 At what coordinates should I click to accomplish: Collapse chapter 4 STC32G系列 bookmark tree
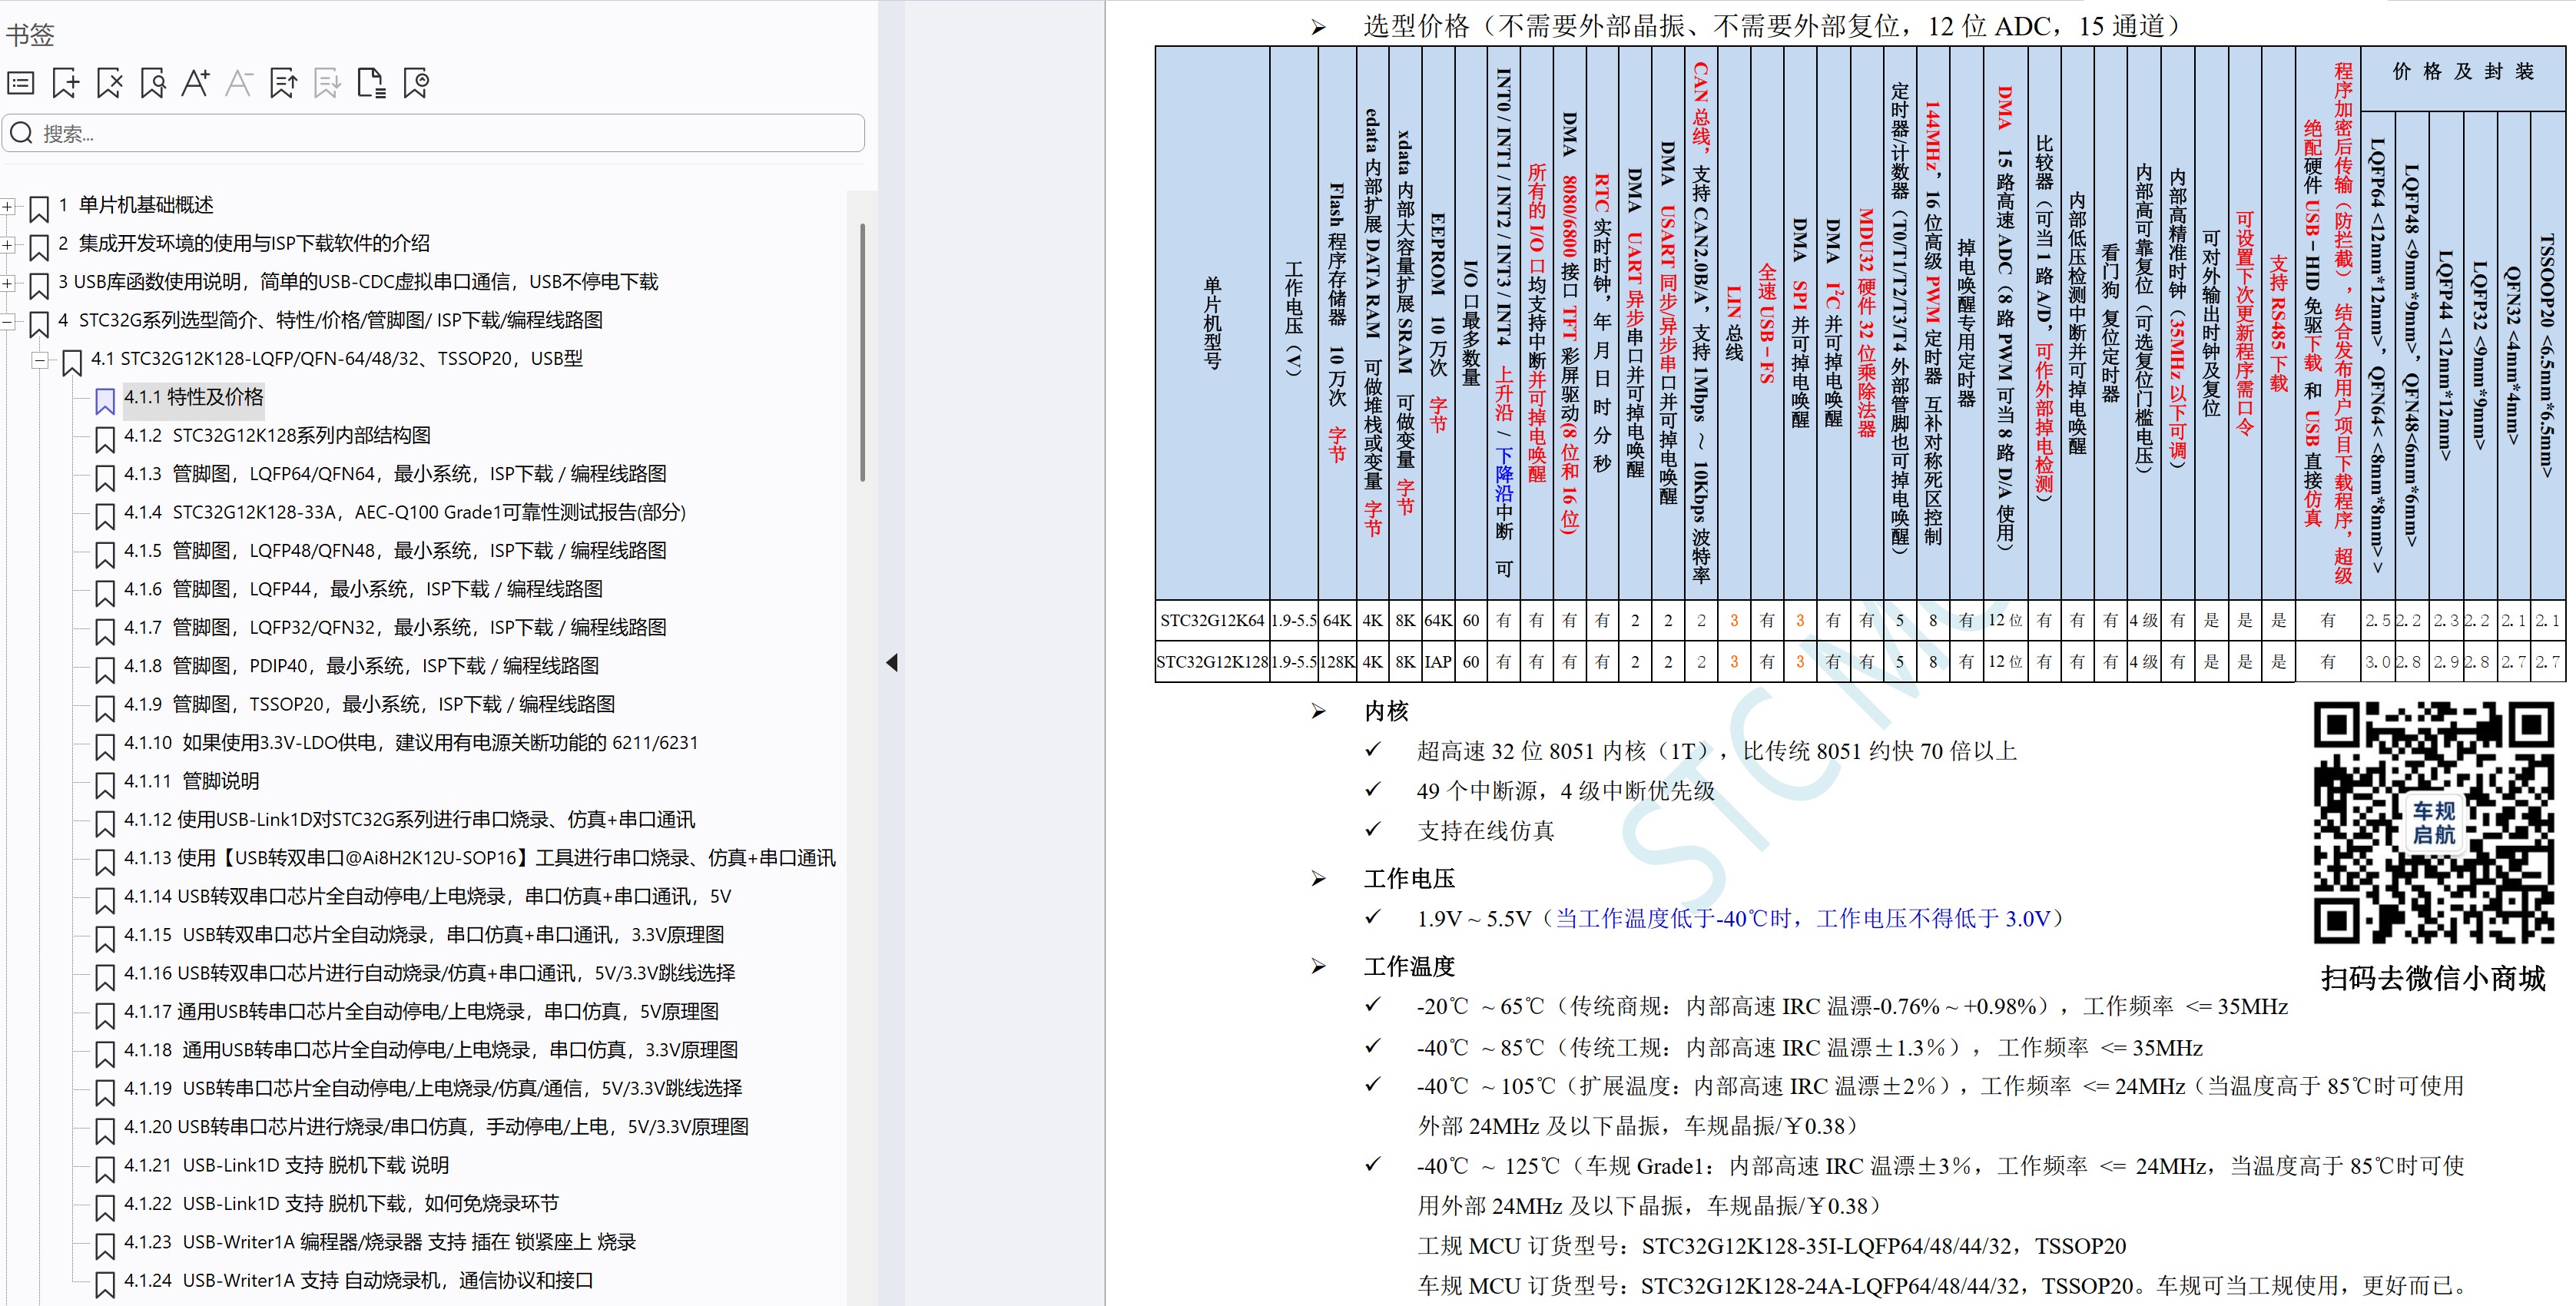click(x=9, y=322)
